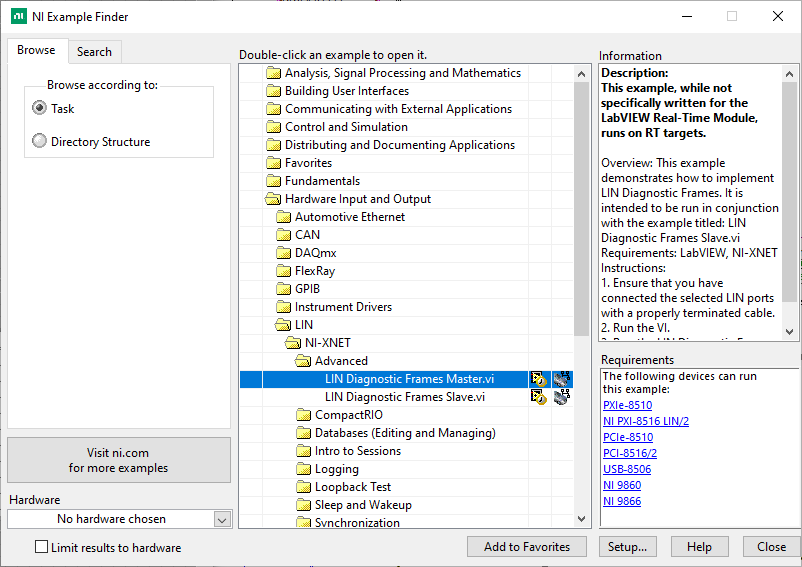Viewport: 802px width, 567px height.
Task: Click example tree scrollbar down arrow
Action: [582, 518]
